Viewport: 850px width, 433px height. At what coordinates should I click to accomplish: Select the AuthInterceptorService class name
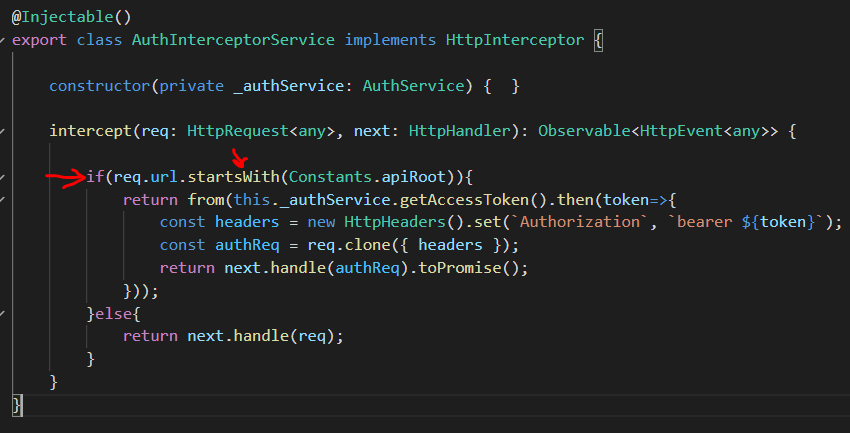233,40
